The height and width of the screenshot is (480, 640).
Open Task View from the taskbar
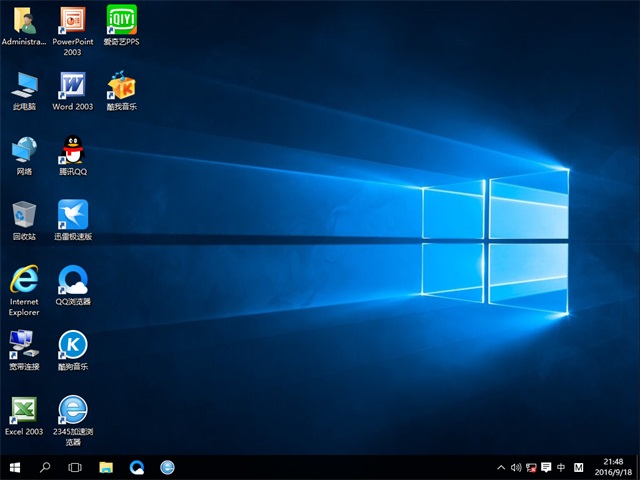coord(75,467)
